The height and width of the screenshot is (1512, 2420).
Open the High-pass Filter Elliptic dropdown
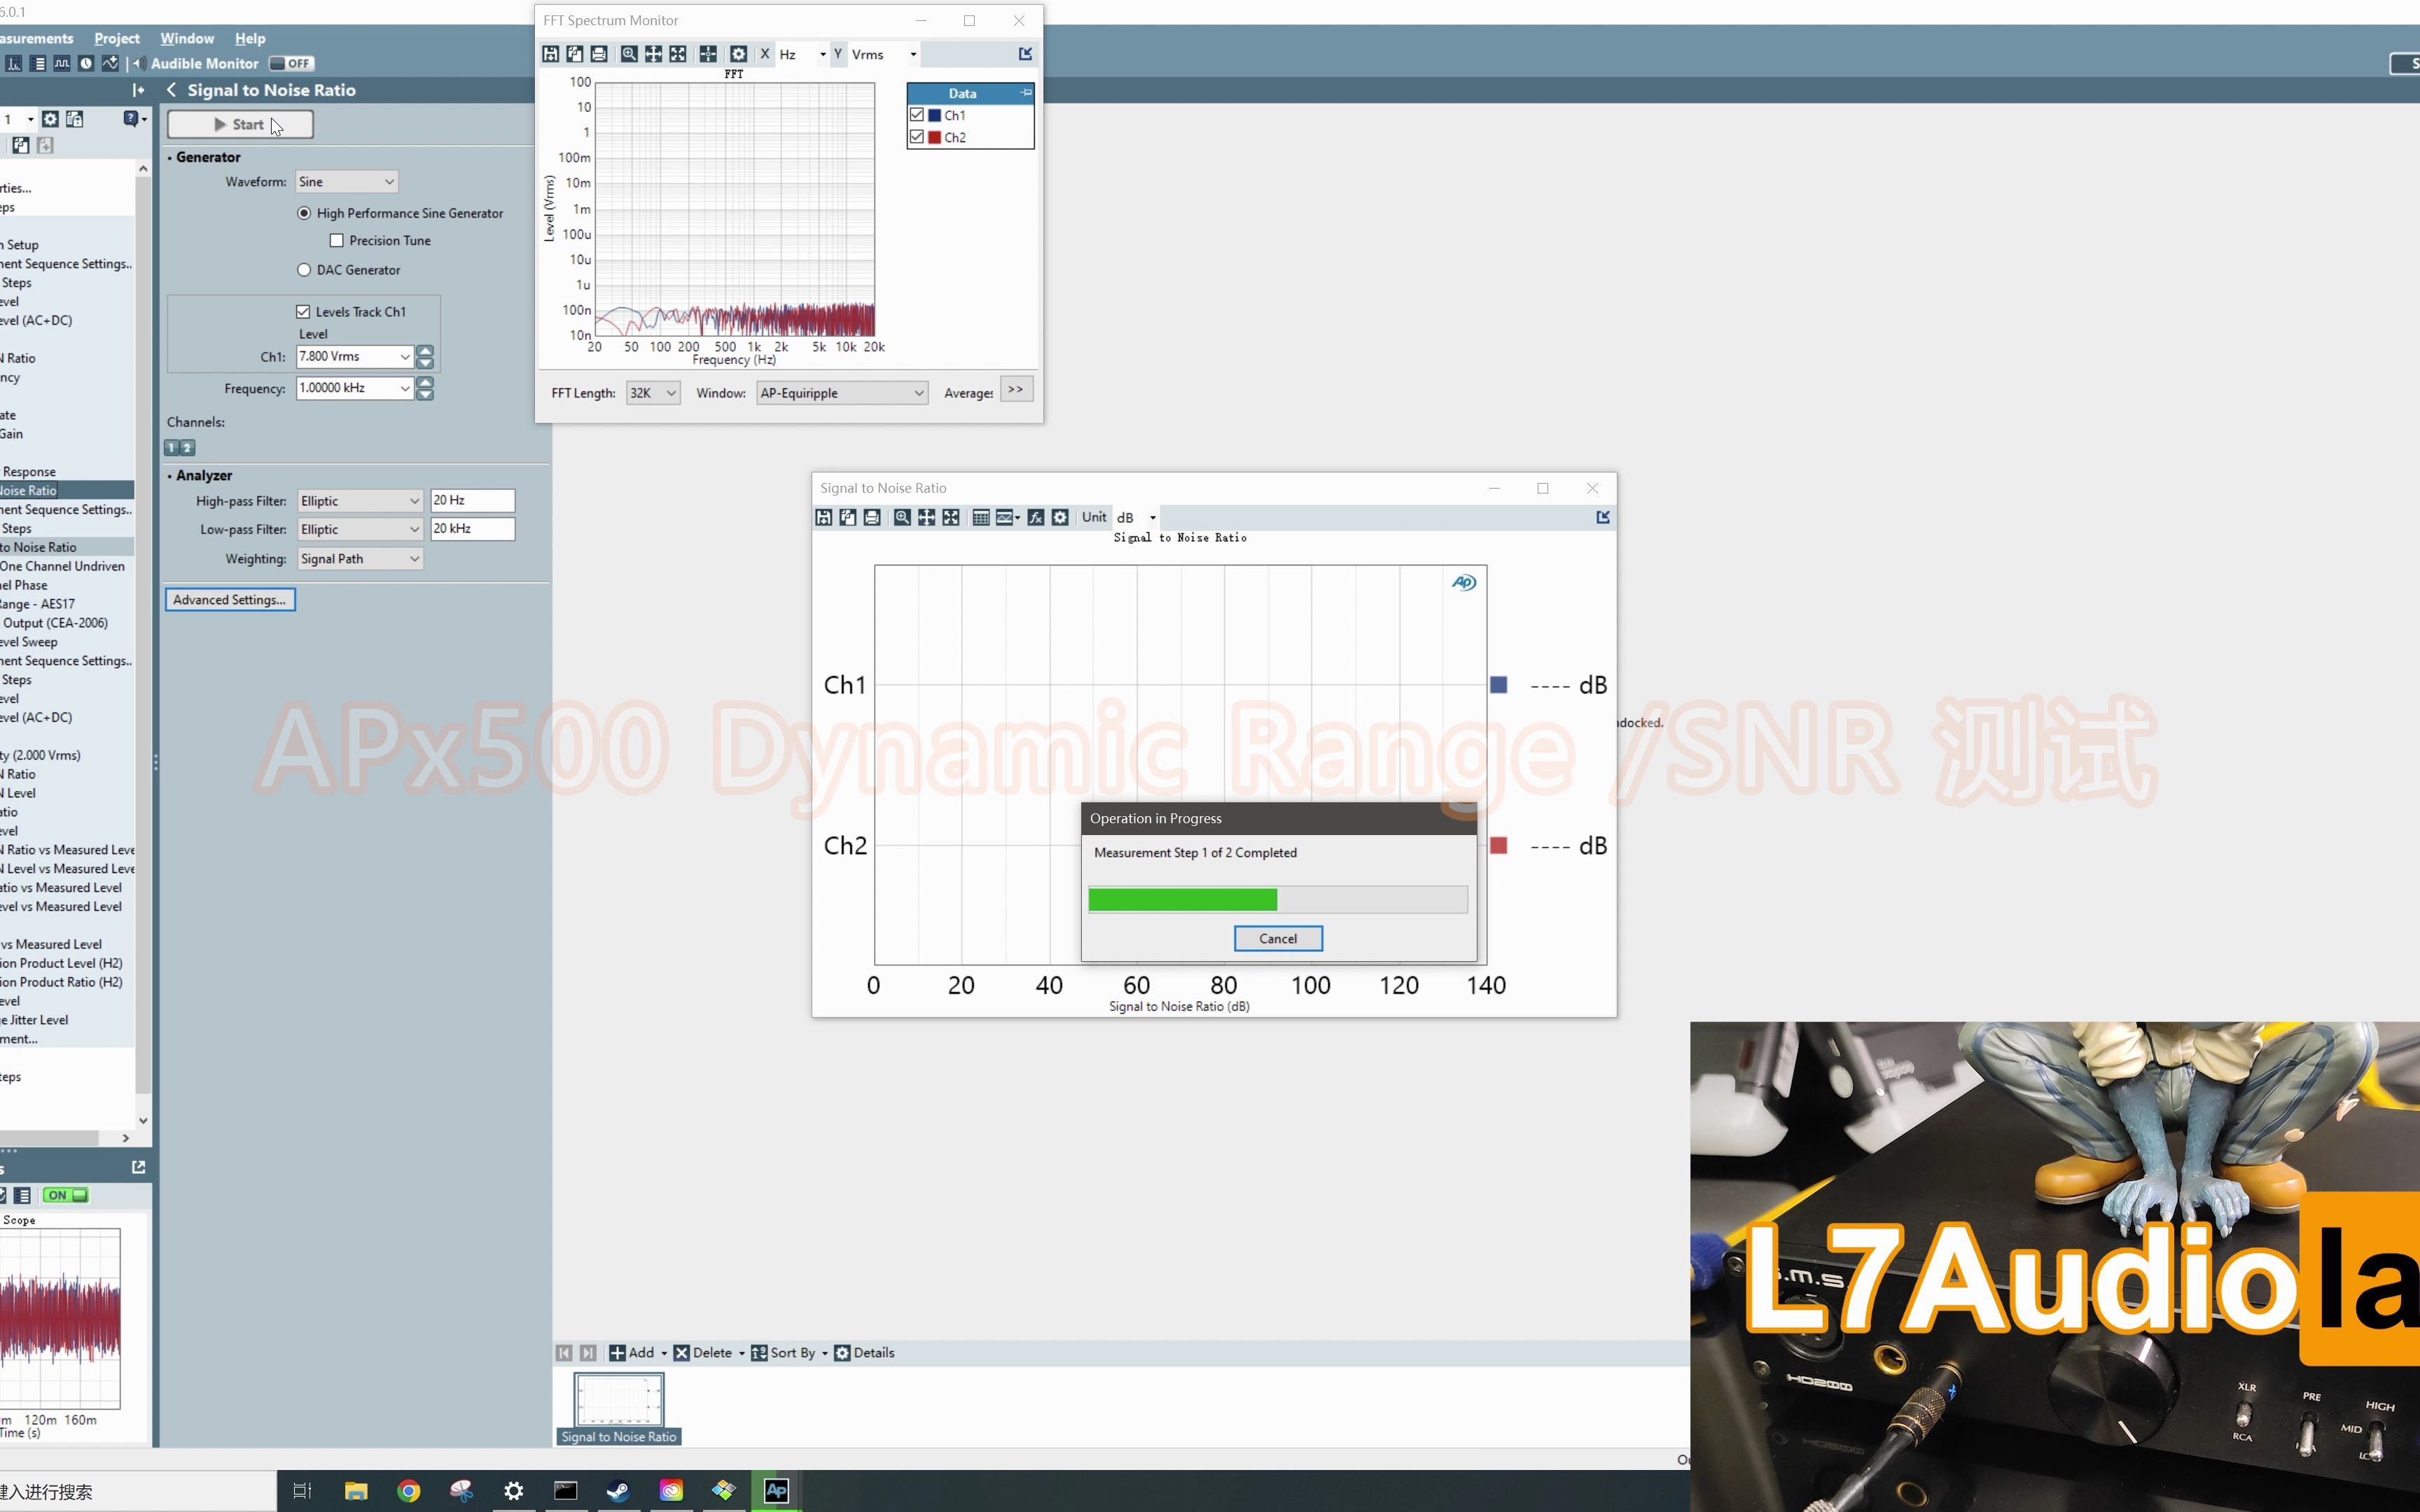pyautogui.click(x=360, y=501)
